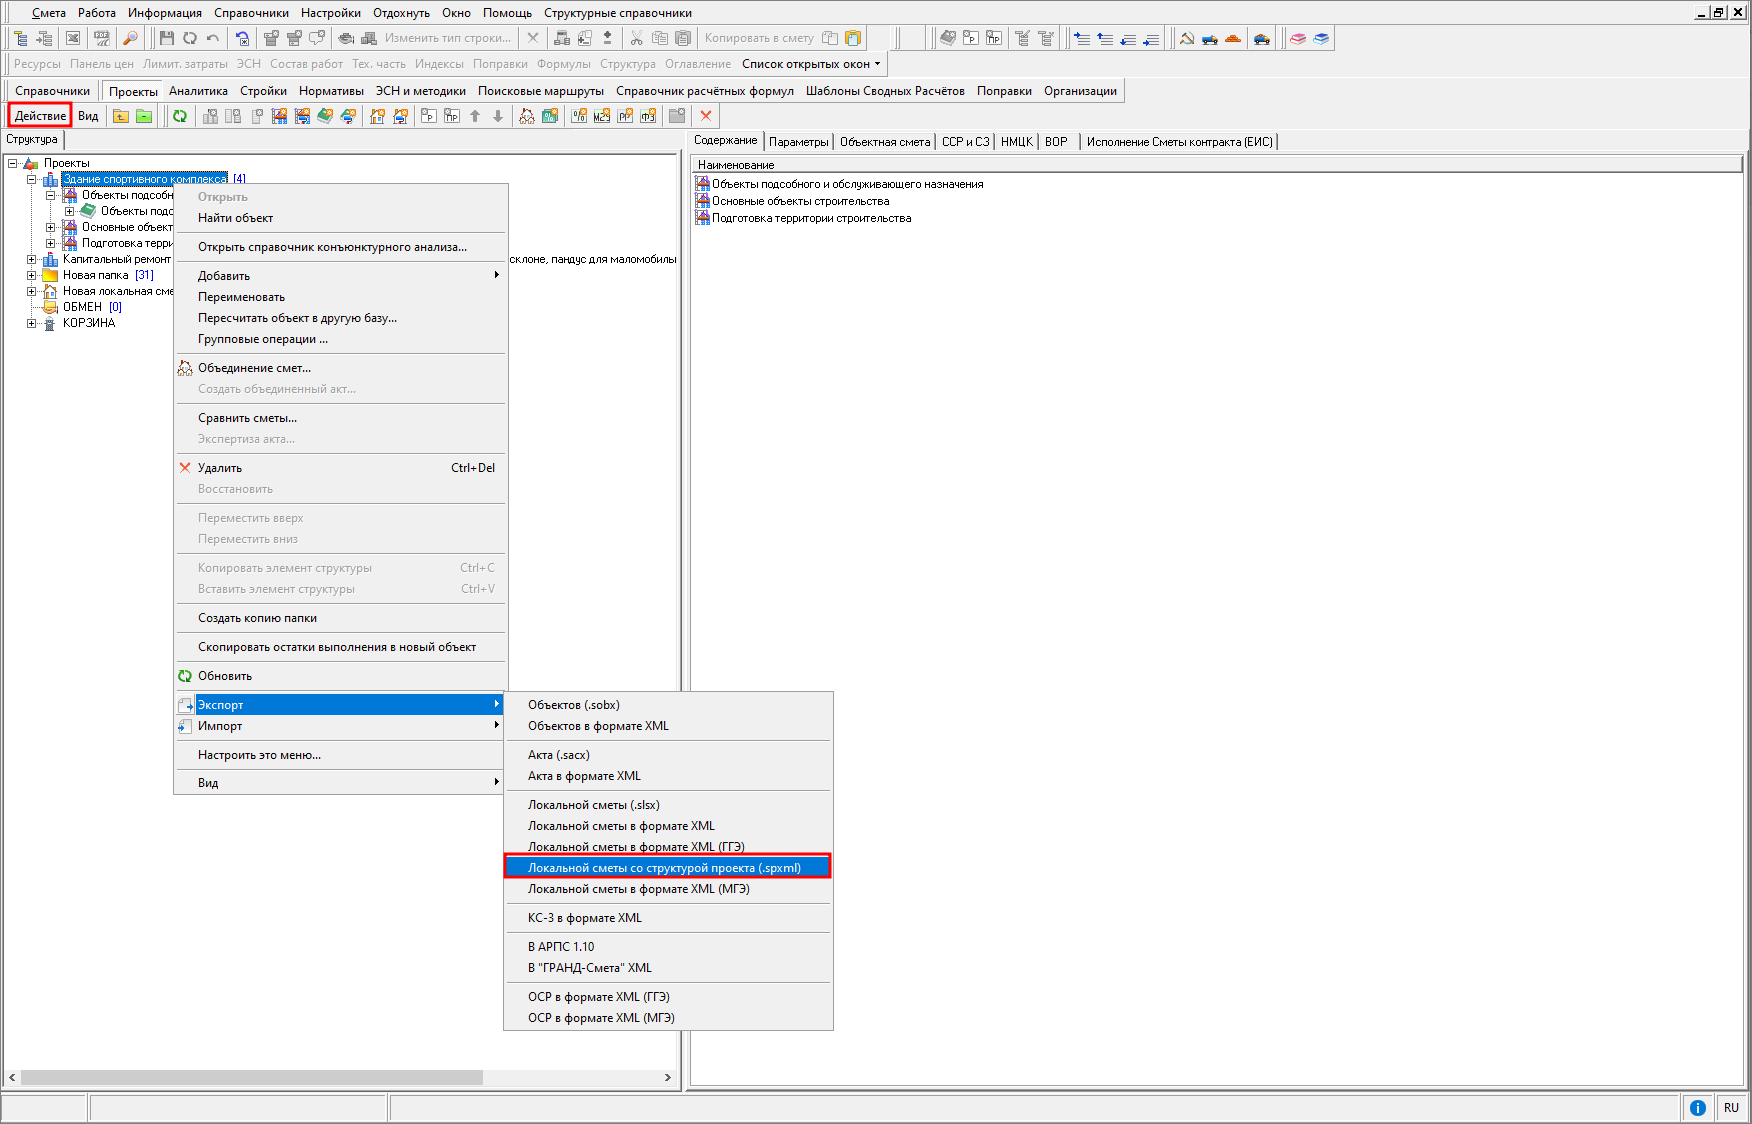Expand the КОРЗИНА tree node
Screen dimensions: 1752x1124
[32, 323]
